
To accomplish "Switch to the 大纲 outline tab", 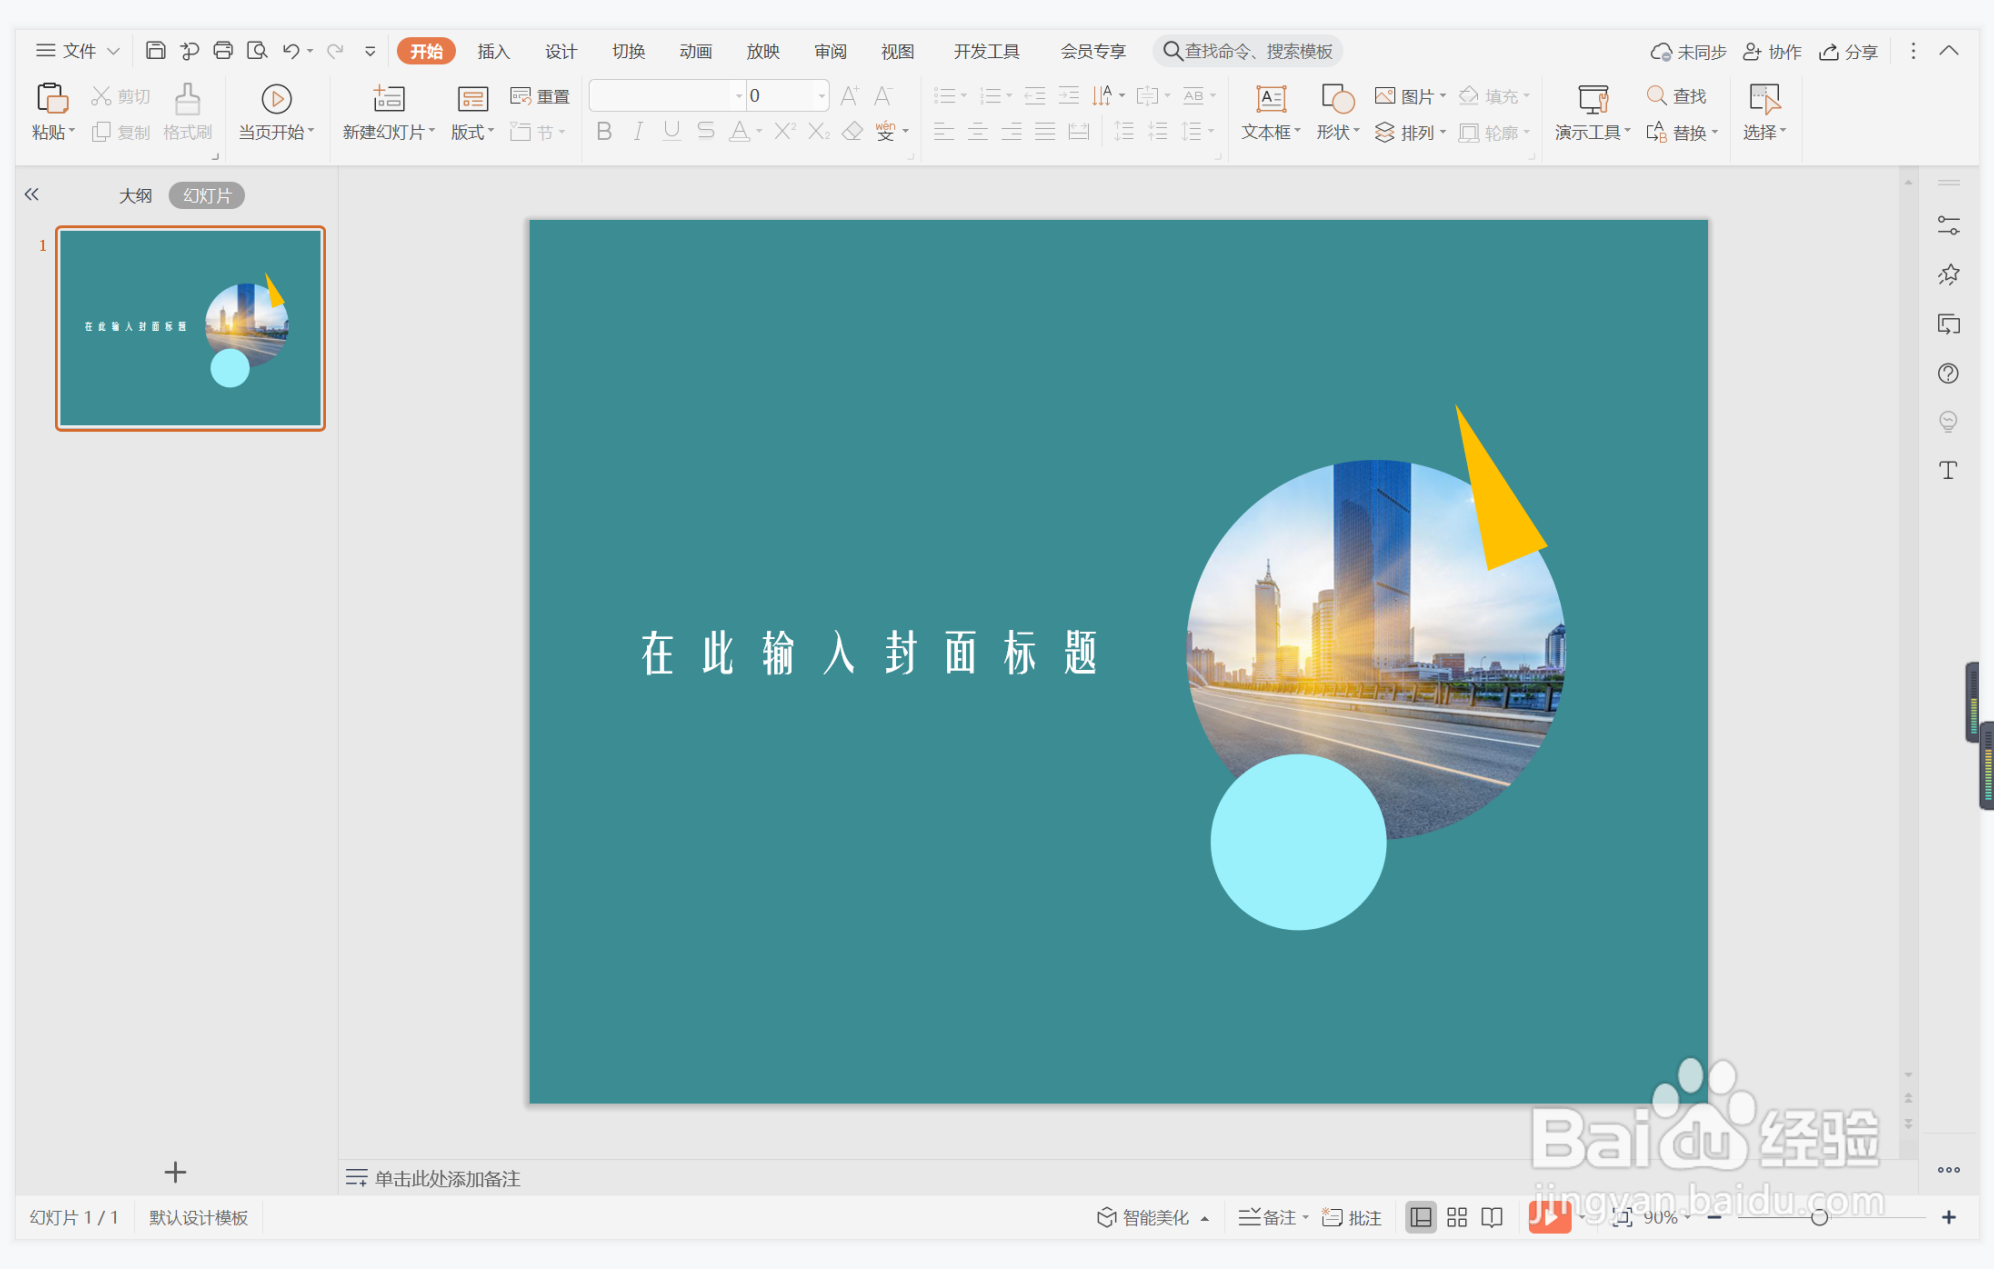I will click(x=135, y=195).
